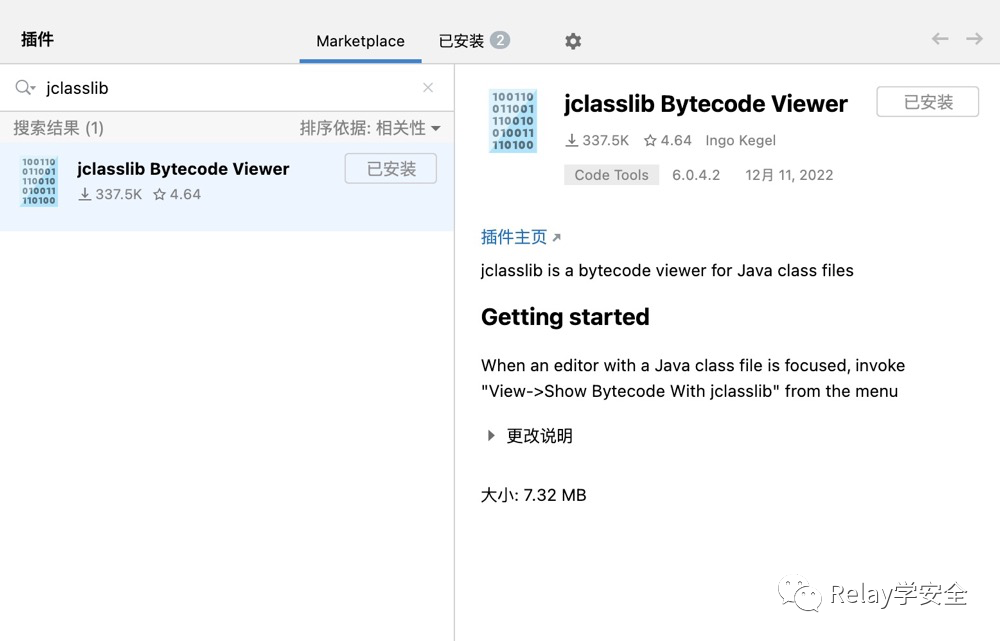Select jclasslib Bytecode Viewer result row
The image size is (1000, 641).
point(227,186)
